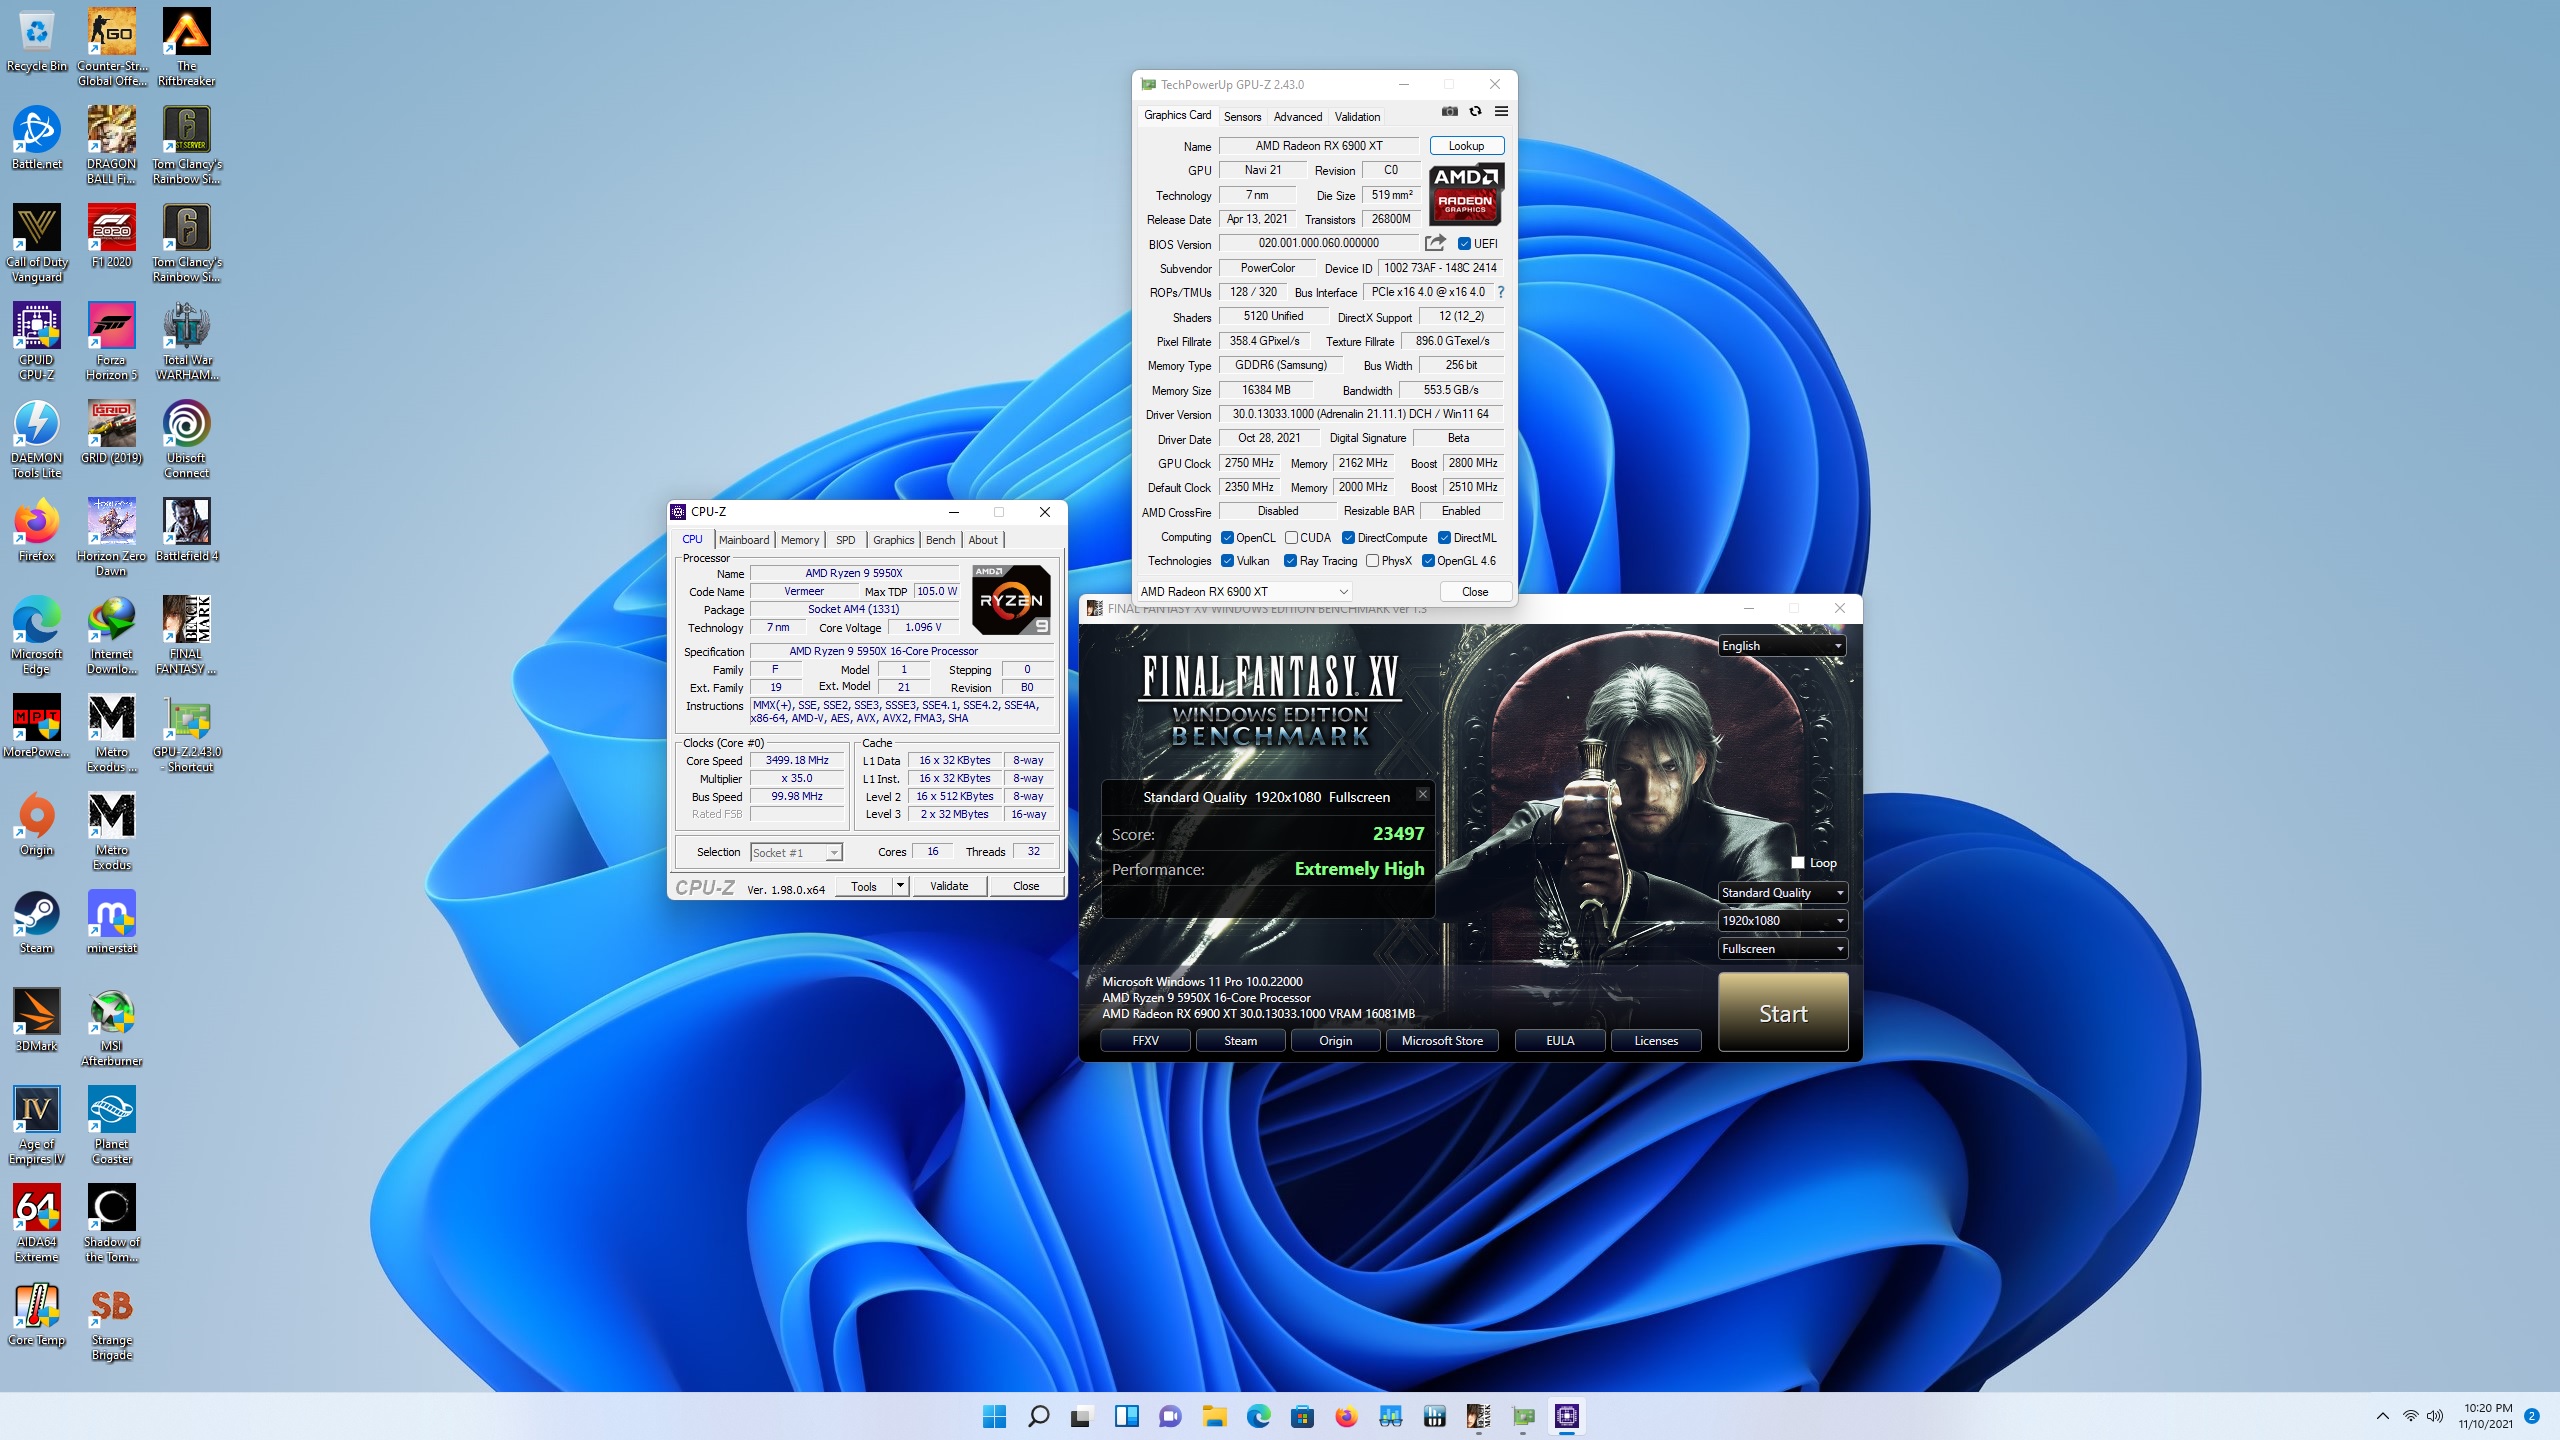Select the 3DMark desktop icon

click(x=37, y=1020)
